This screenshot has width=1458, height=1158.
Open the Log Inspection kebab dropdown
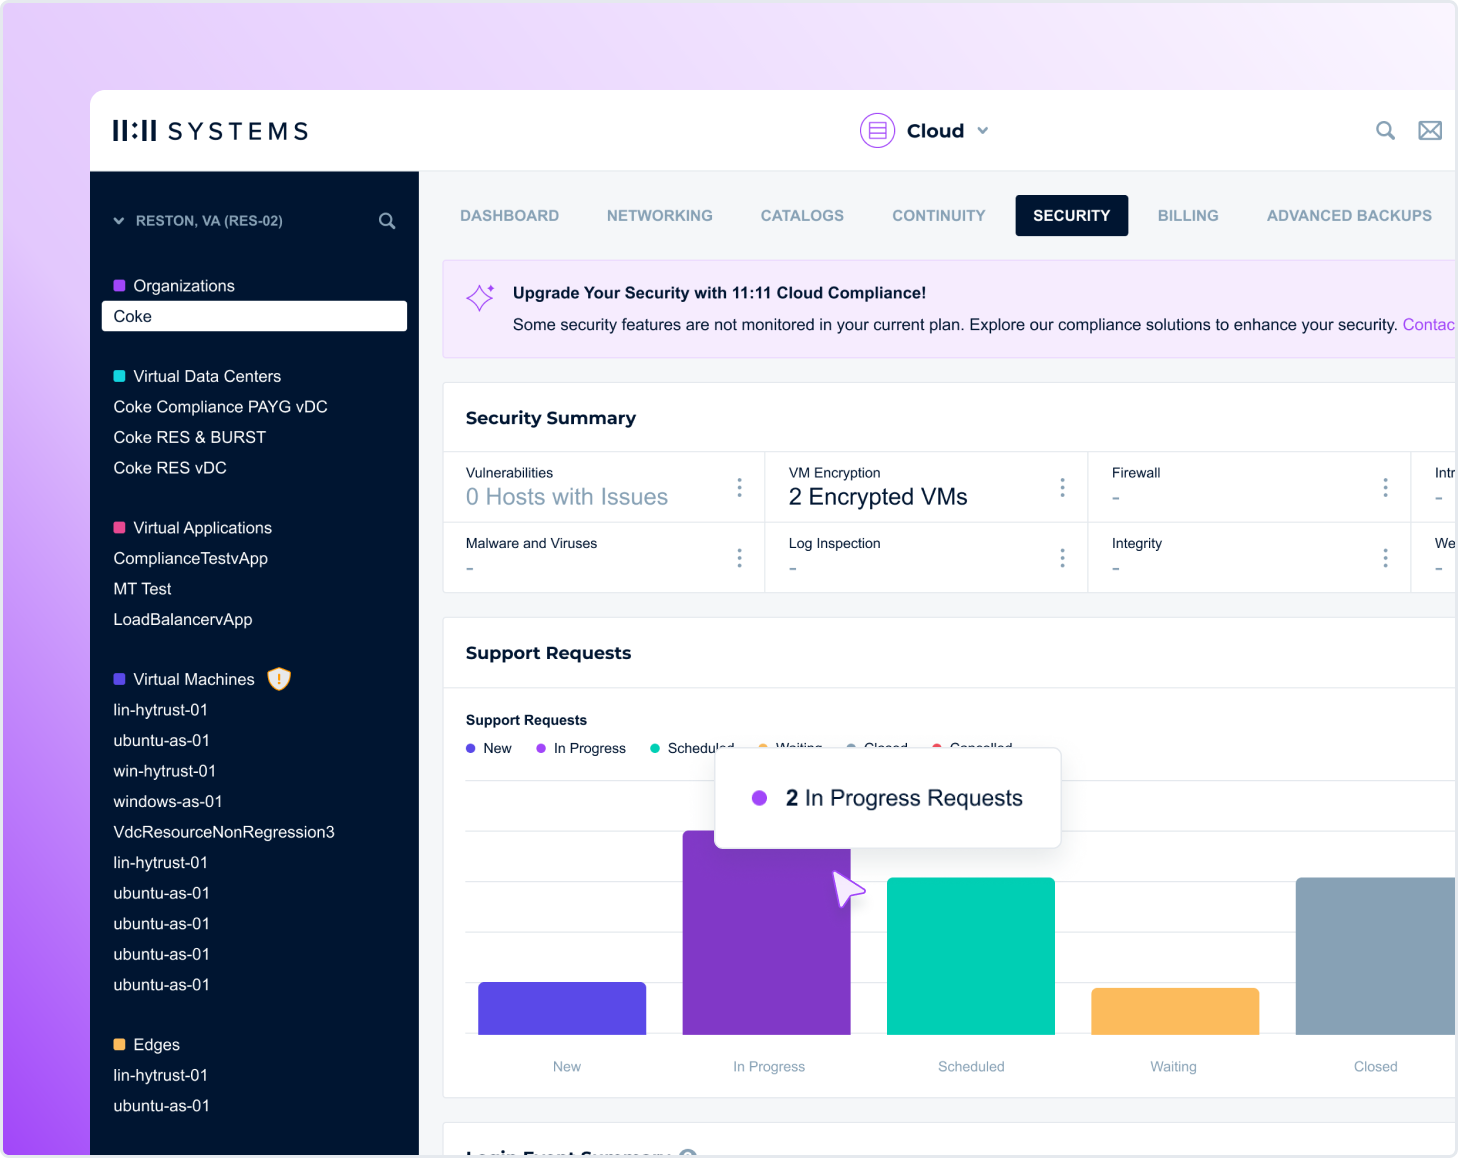coord(1063,557)
